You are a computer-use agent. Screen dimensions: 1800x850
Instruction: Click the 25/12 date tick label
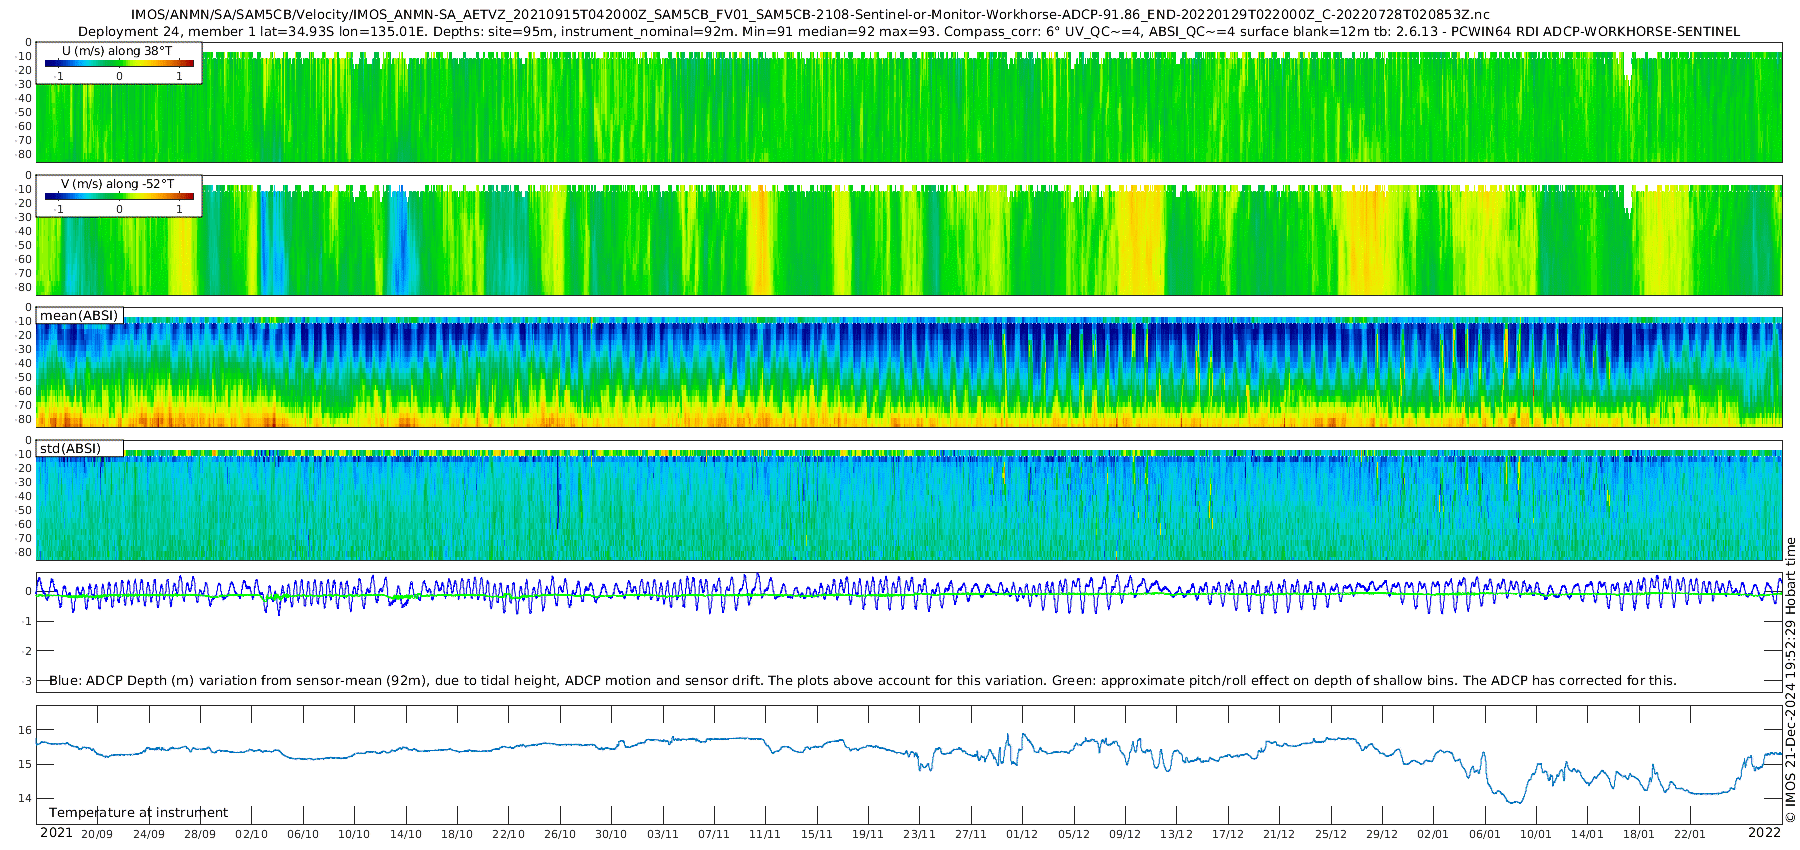coord(1331,834)
